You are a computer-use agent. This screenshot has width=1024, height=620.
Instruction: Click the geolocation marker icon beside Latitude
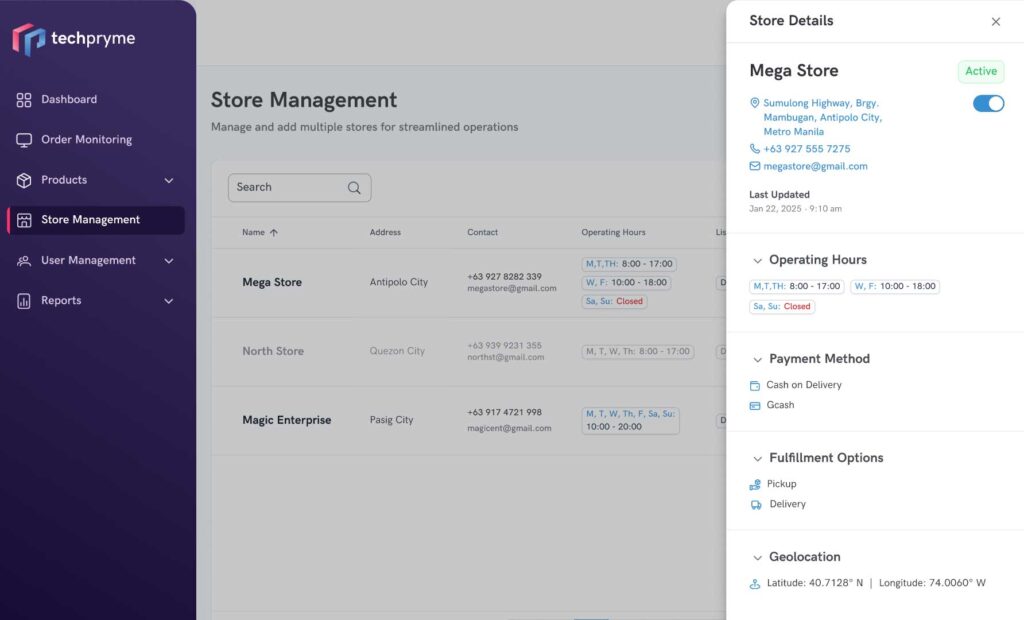(755, 584)
